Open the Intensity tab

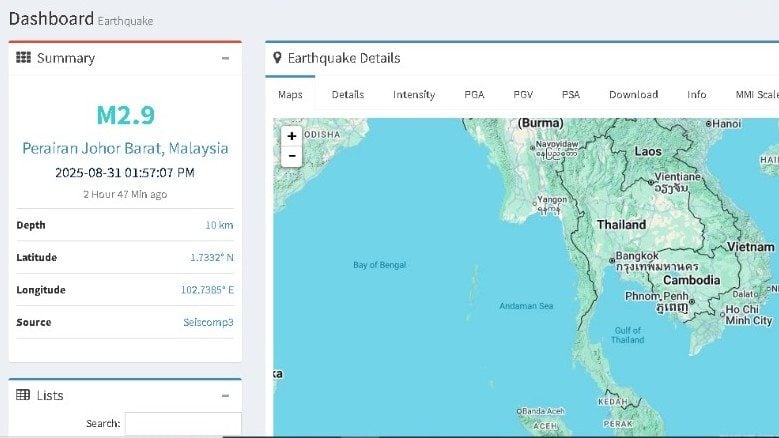click(x=414, y=95)
